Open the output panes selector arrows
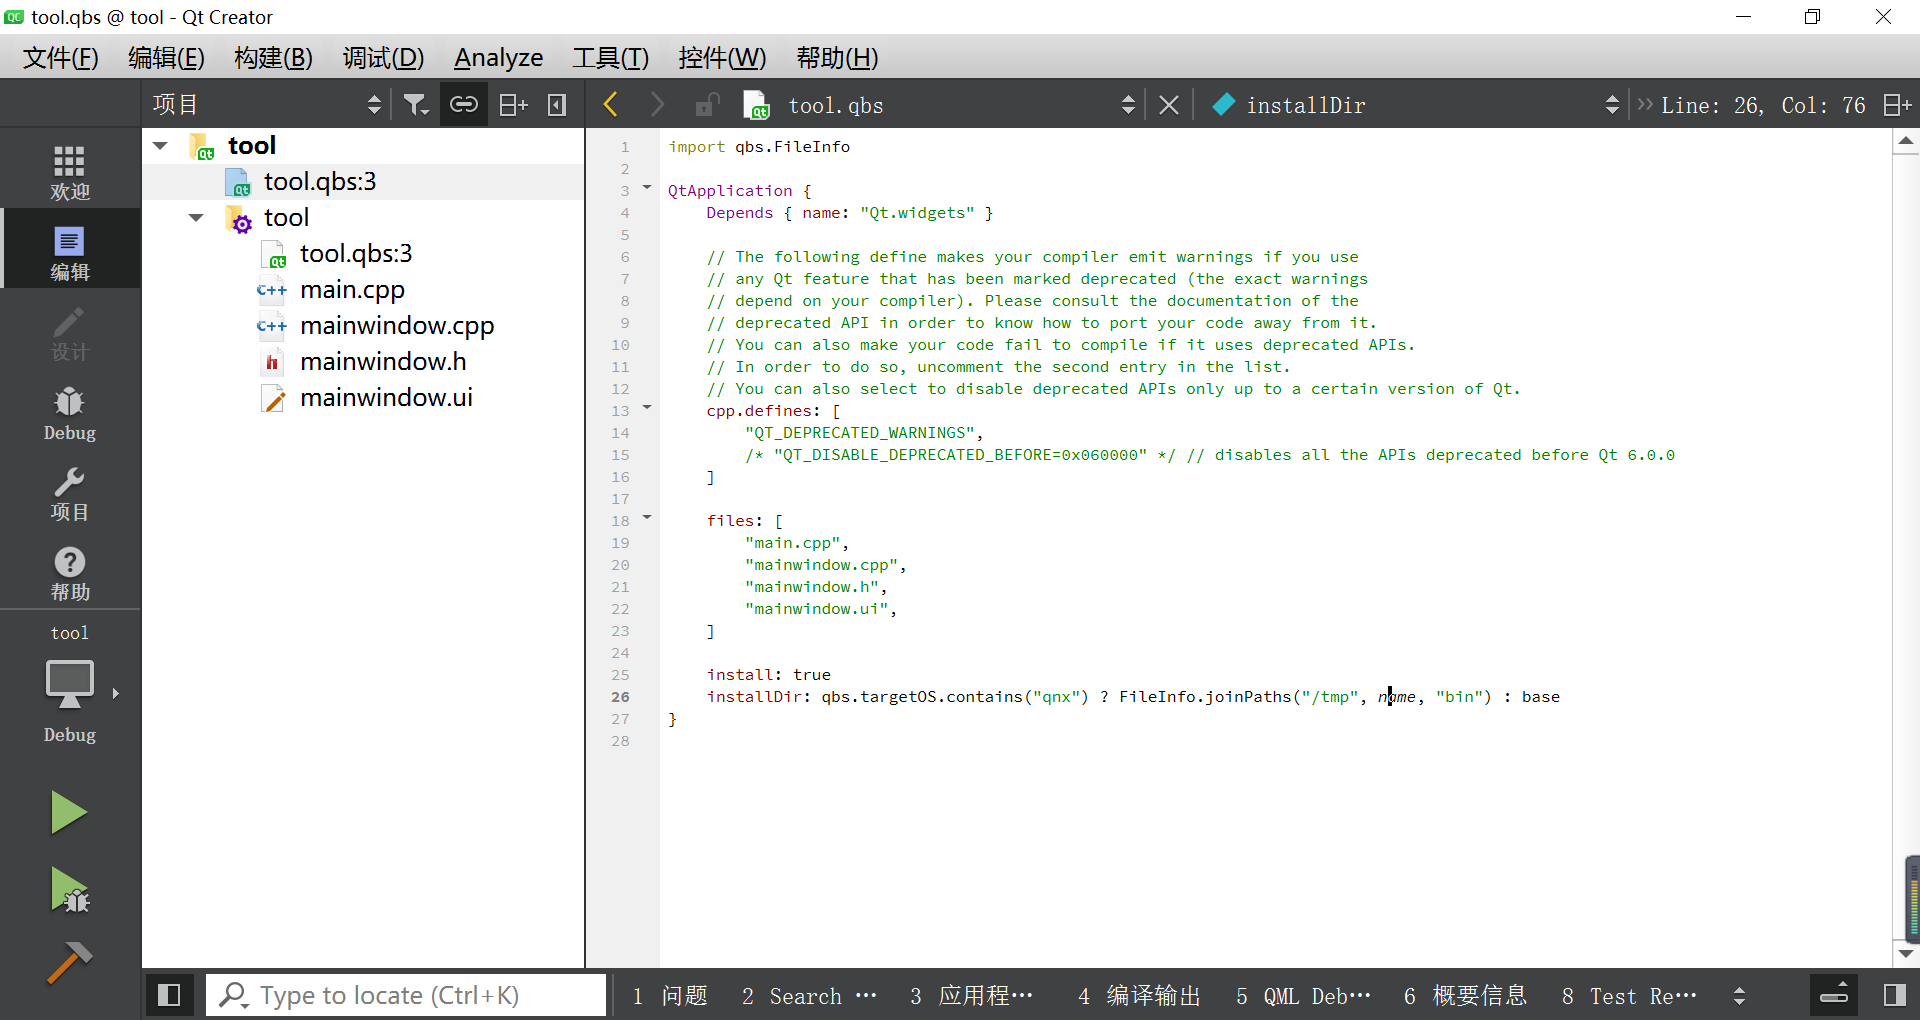1920x1020 pixels. pyautogui.click(x=1739, y=996)
